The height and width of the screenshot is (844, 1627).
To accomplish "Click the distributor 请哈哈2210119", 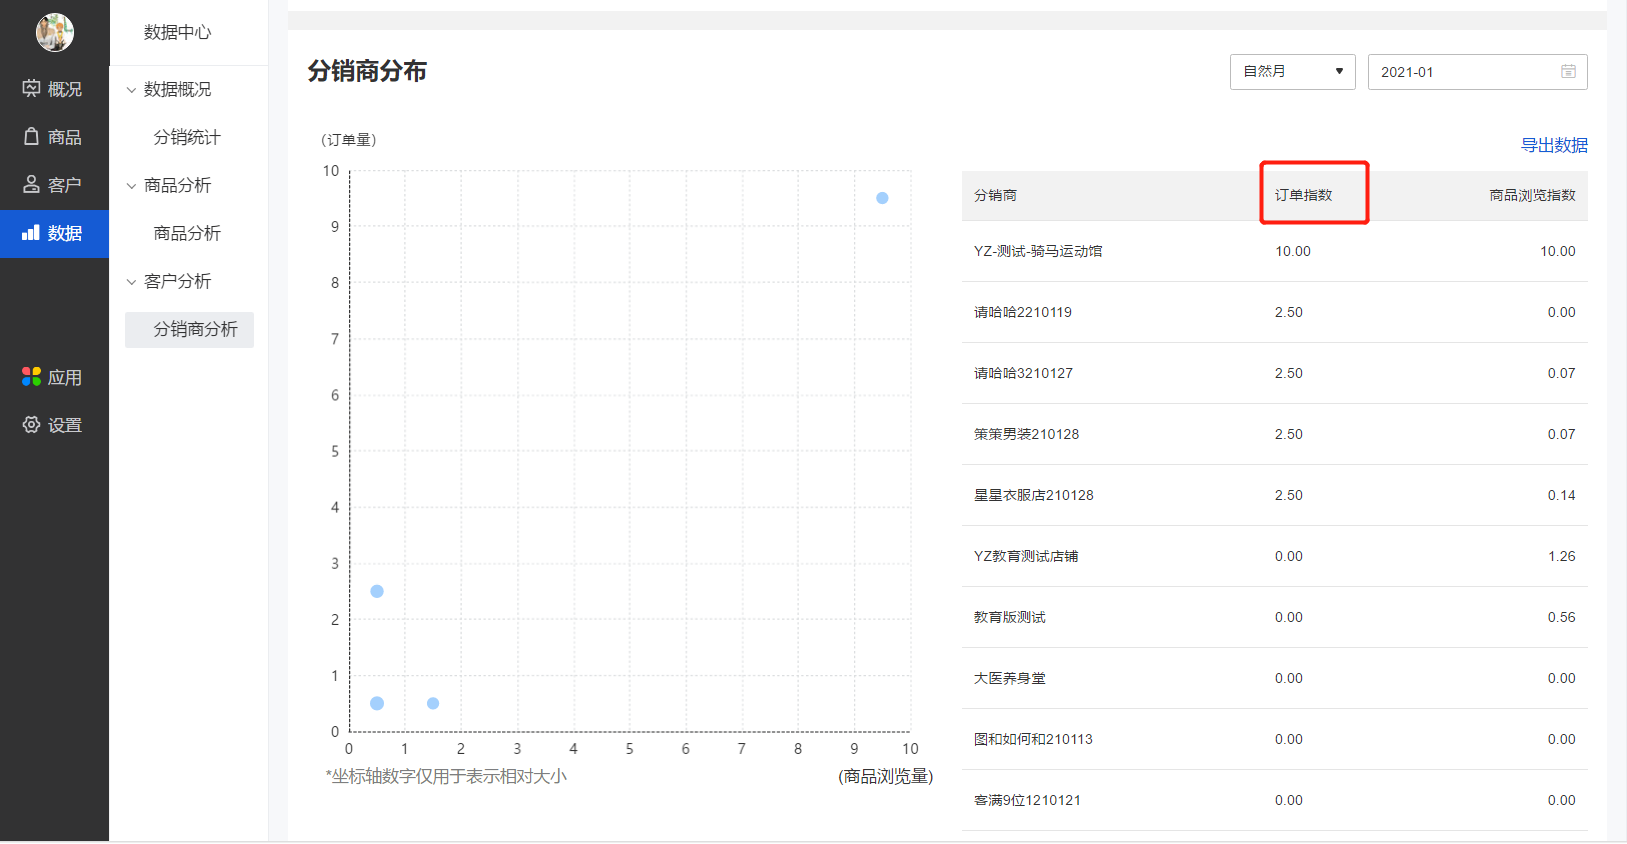I will [x=1023, y=312].
